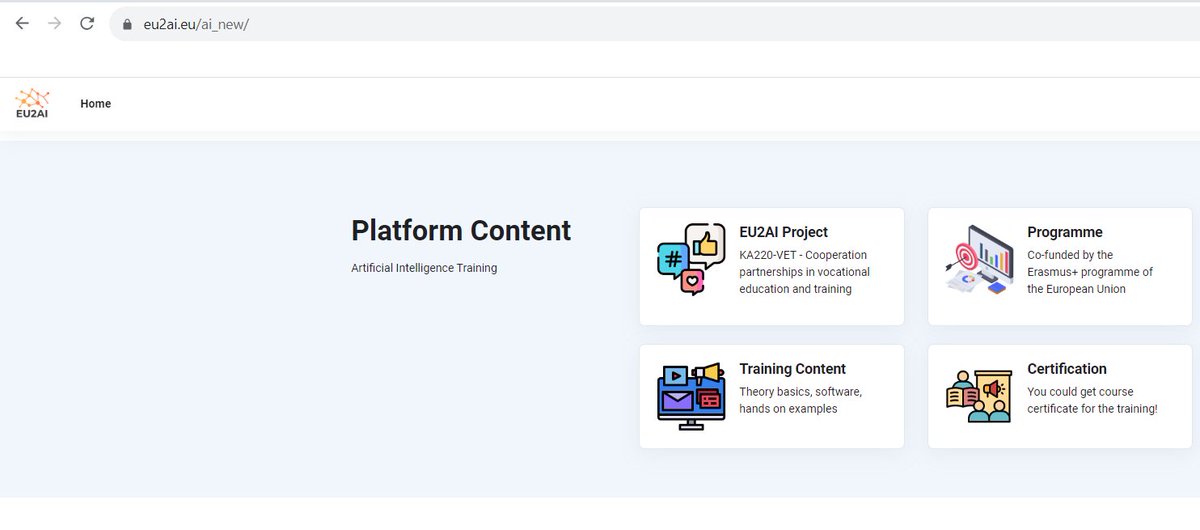This screenshot has width=1200, height=530.
Task: Click the Theory basics, software description
Action: (x=800, y=400)
